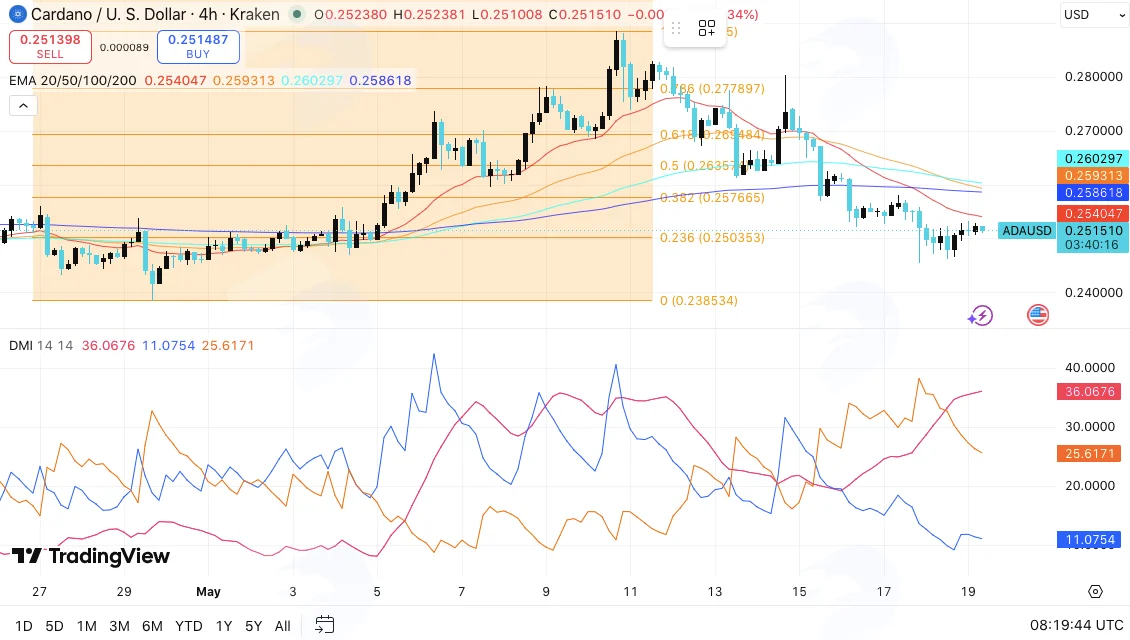This screenshot has height=640, width=1130.
Task: Select the 1D time range
Action: (24, 626)
